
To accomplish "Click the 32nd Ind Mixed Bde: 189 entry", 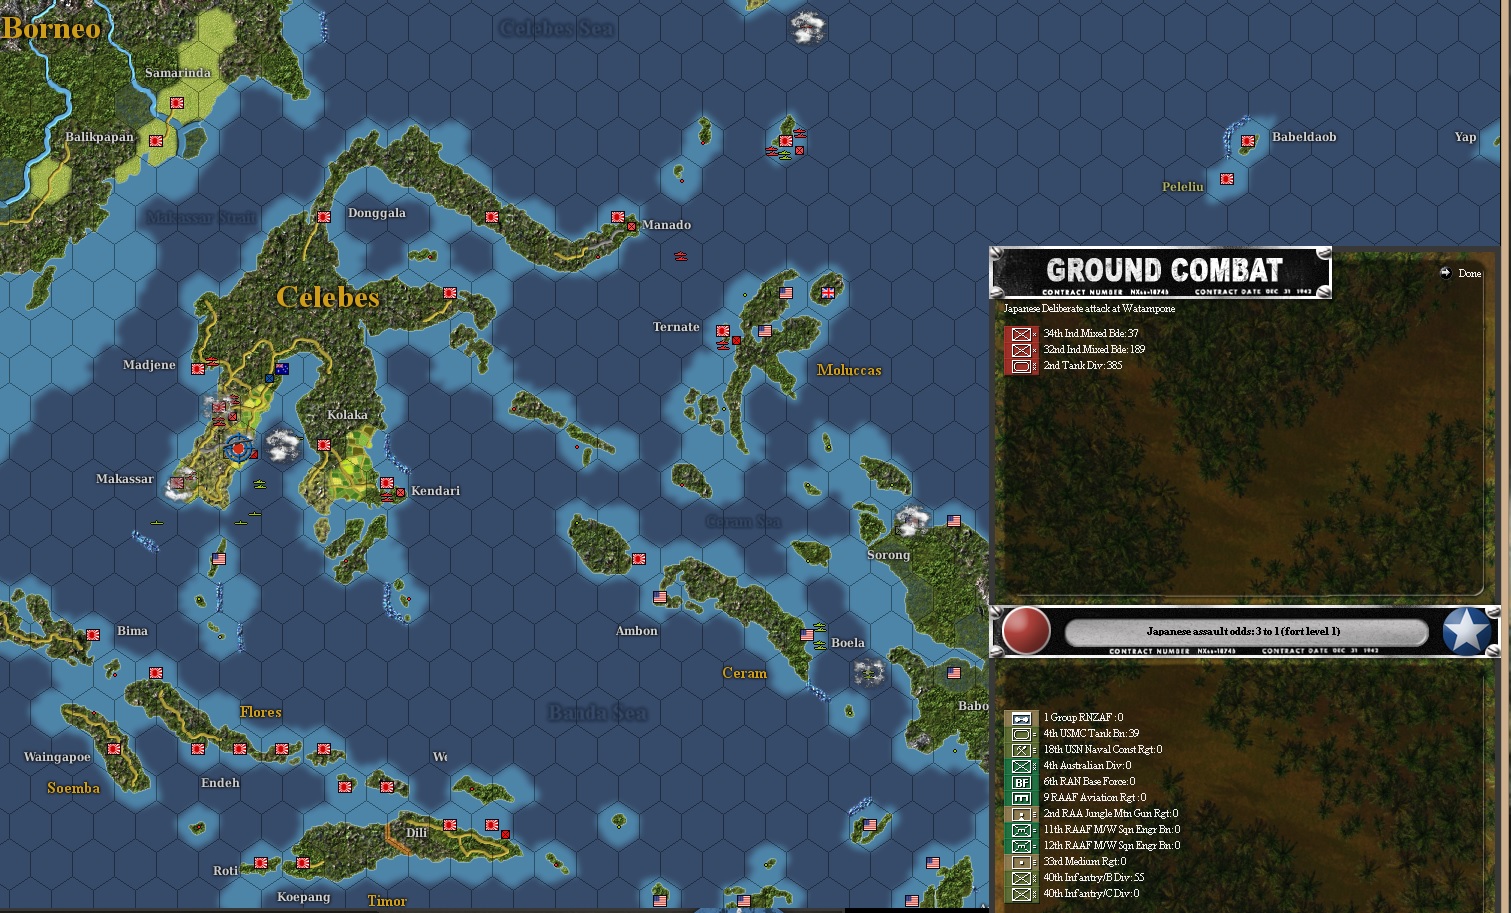I will 1094,350.
